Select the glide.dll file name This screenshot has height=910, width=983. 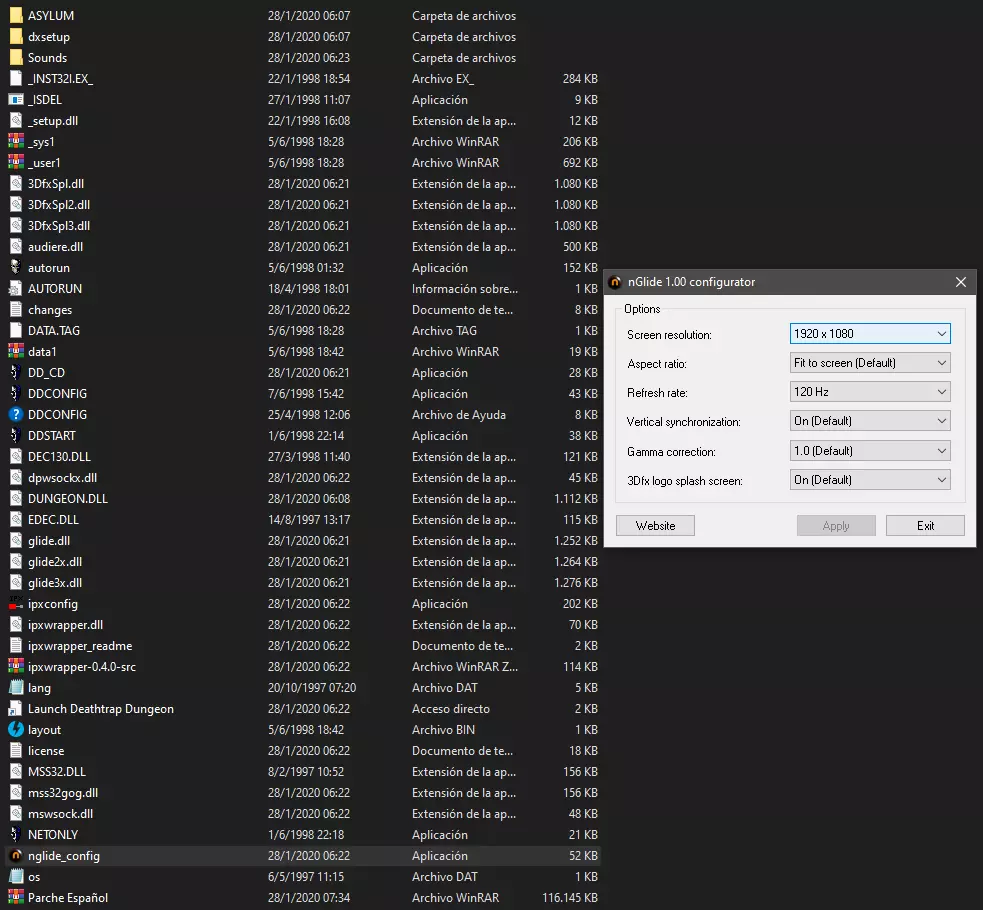[x=49, y=541]
